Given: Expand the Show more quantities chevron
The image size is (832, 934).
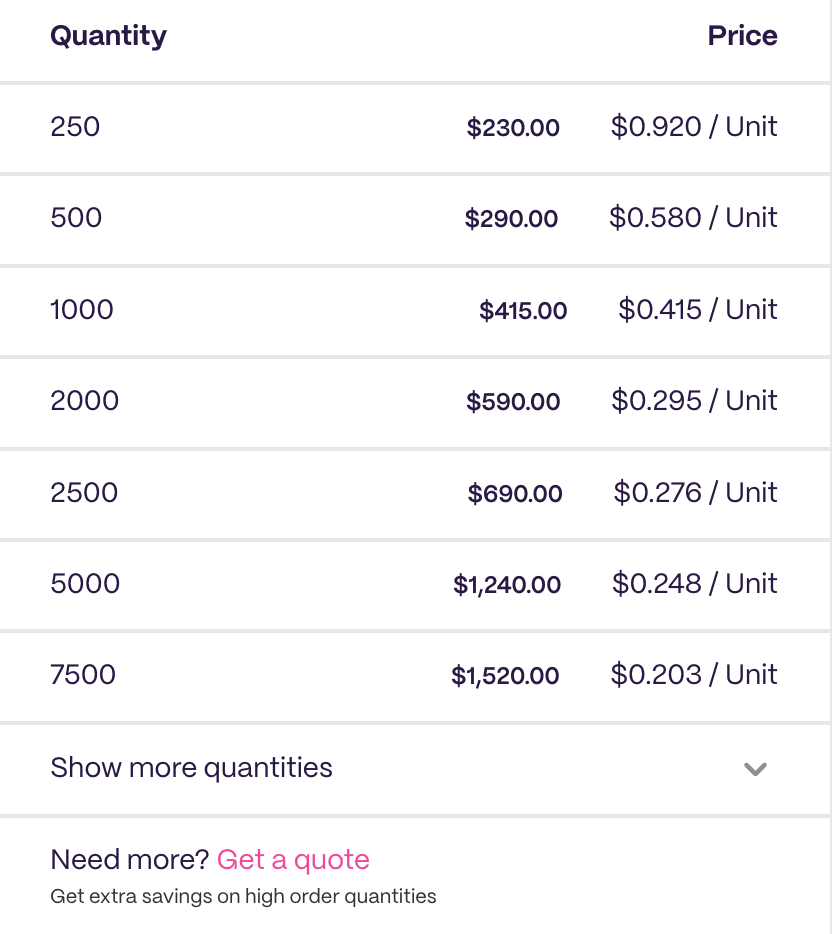Looking at the screenshot, I should (755, 769).
